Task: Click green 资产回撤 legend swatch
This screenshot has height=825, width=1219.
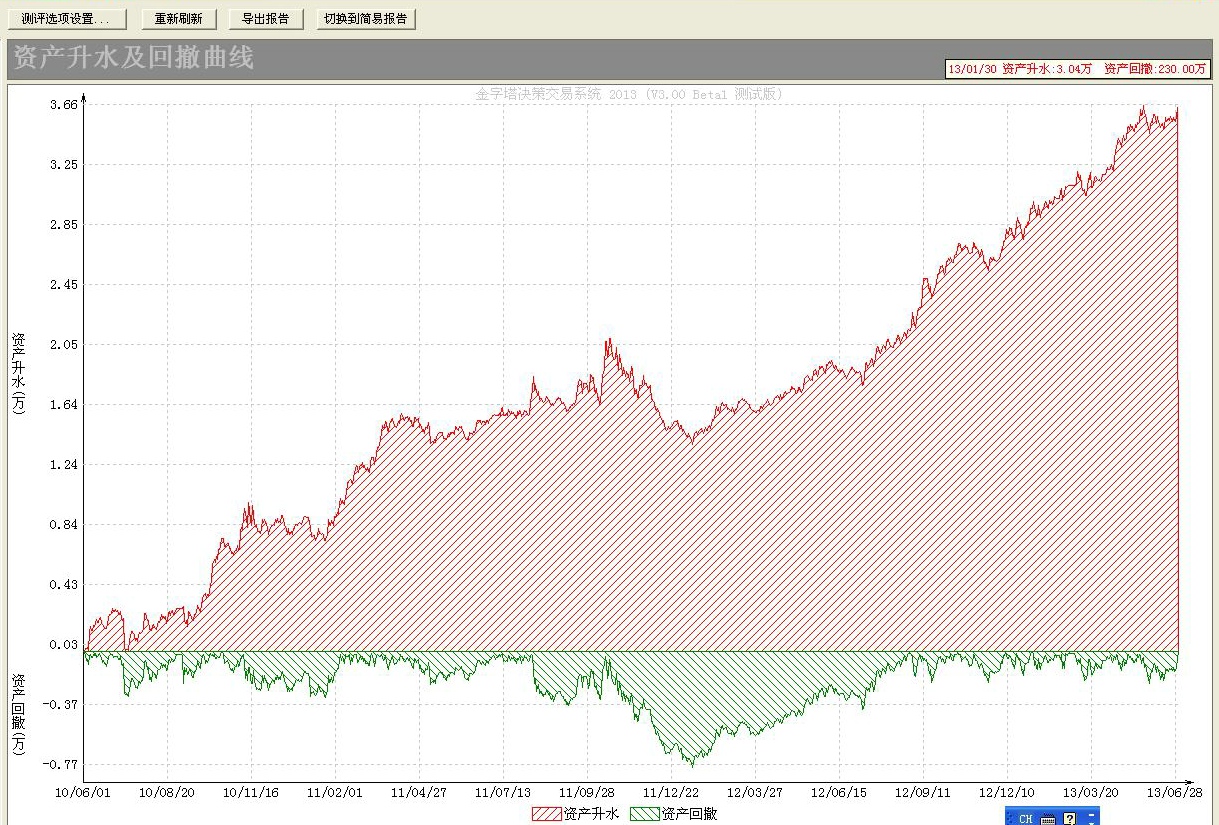Action: point(645,814)
